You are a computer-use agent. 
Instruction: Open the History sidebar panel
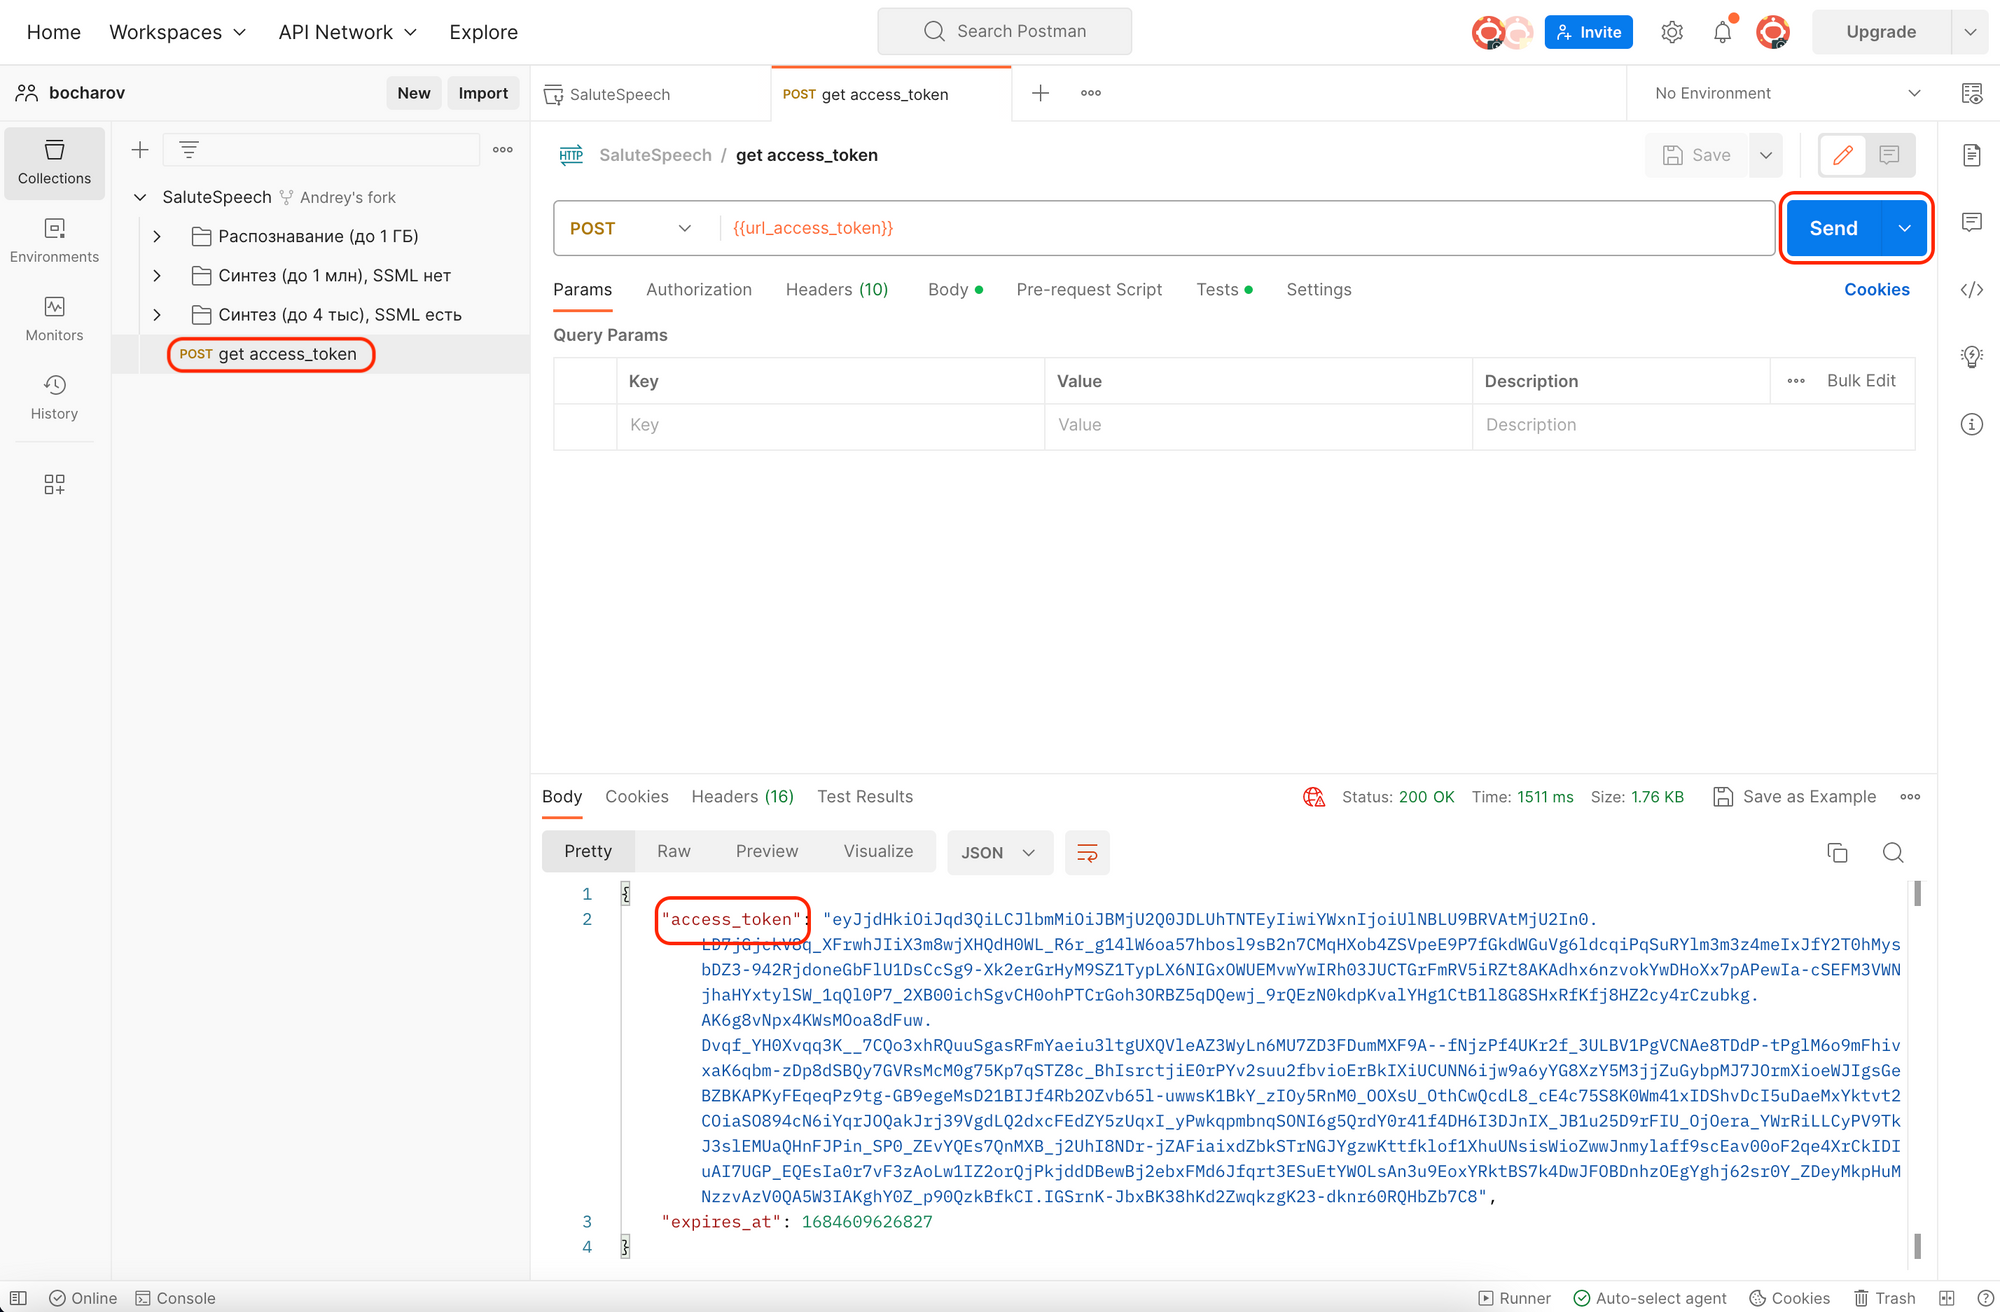pyautogui.click(x=54, y=397)
